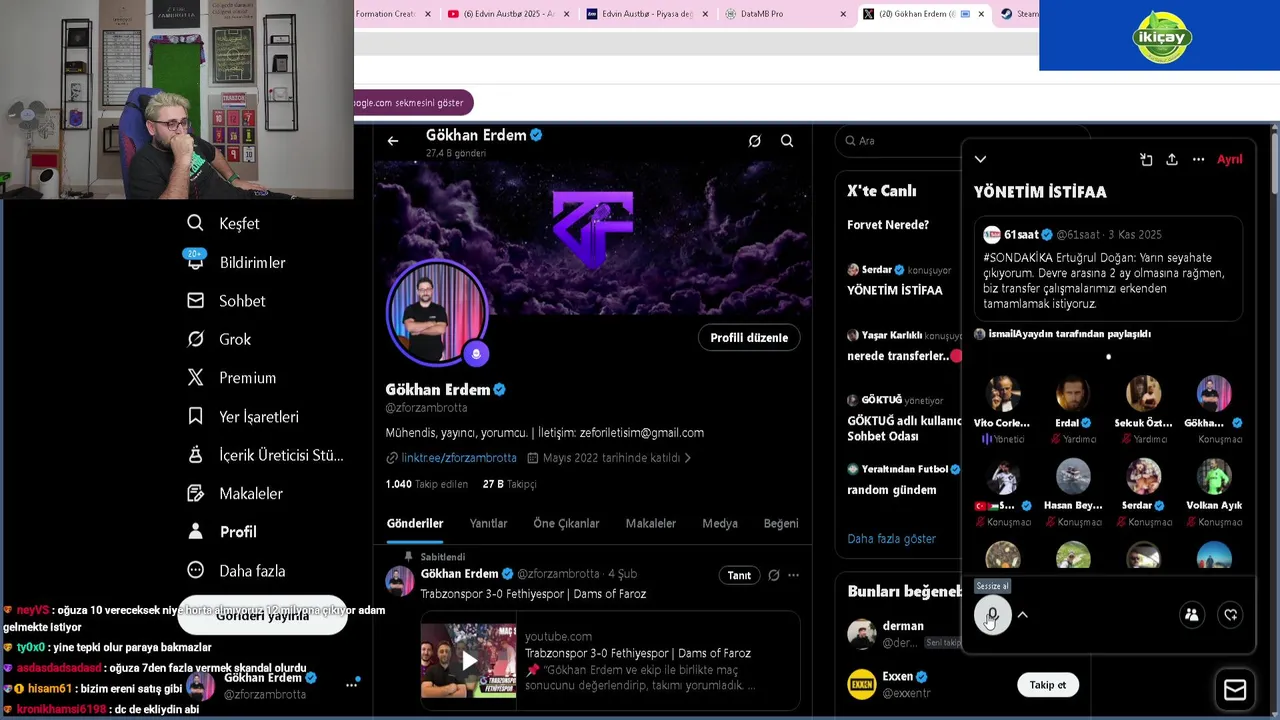Switch to the DataMB Pro browser tab

point(785,14)
